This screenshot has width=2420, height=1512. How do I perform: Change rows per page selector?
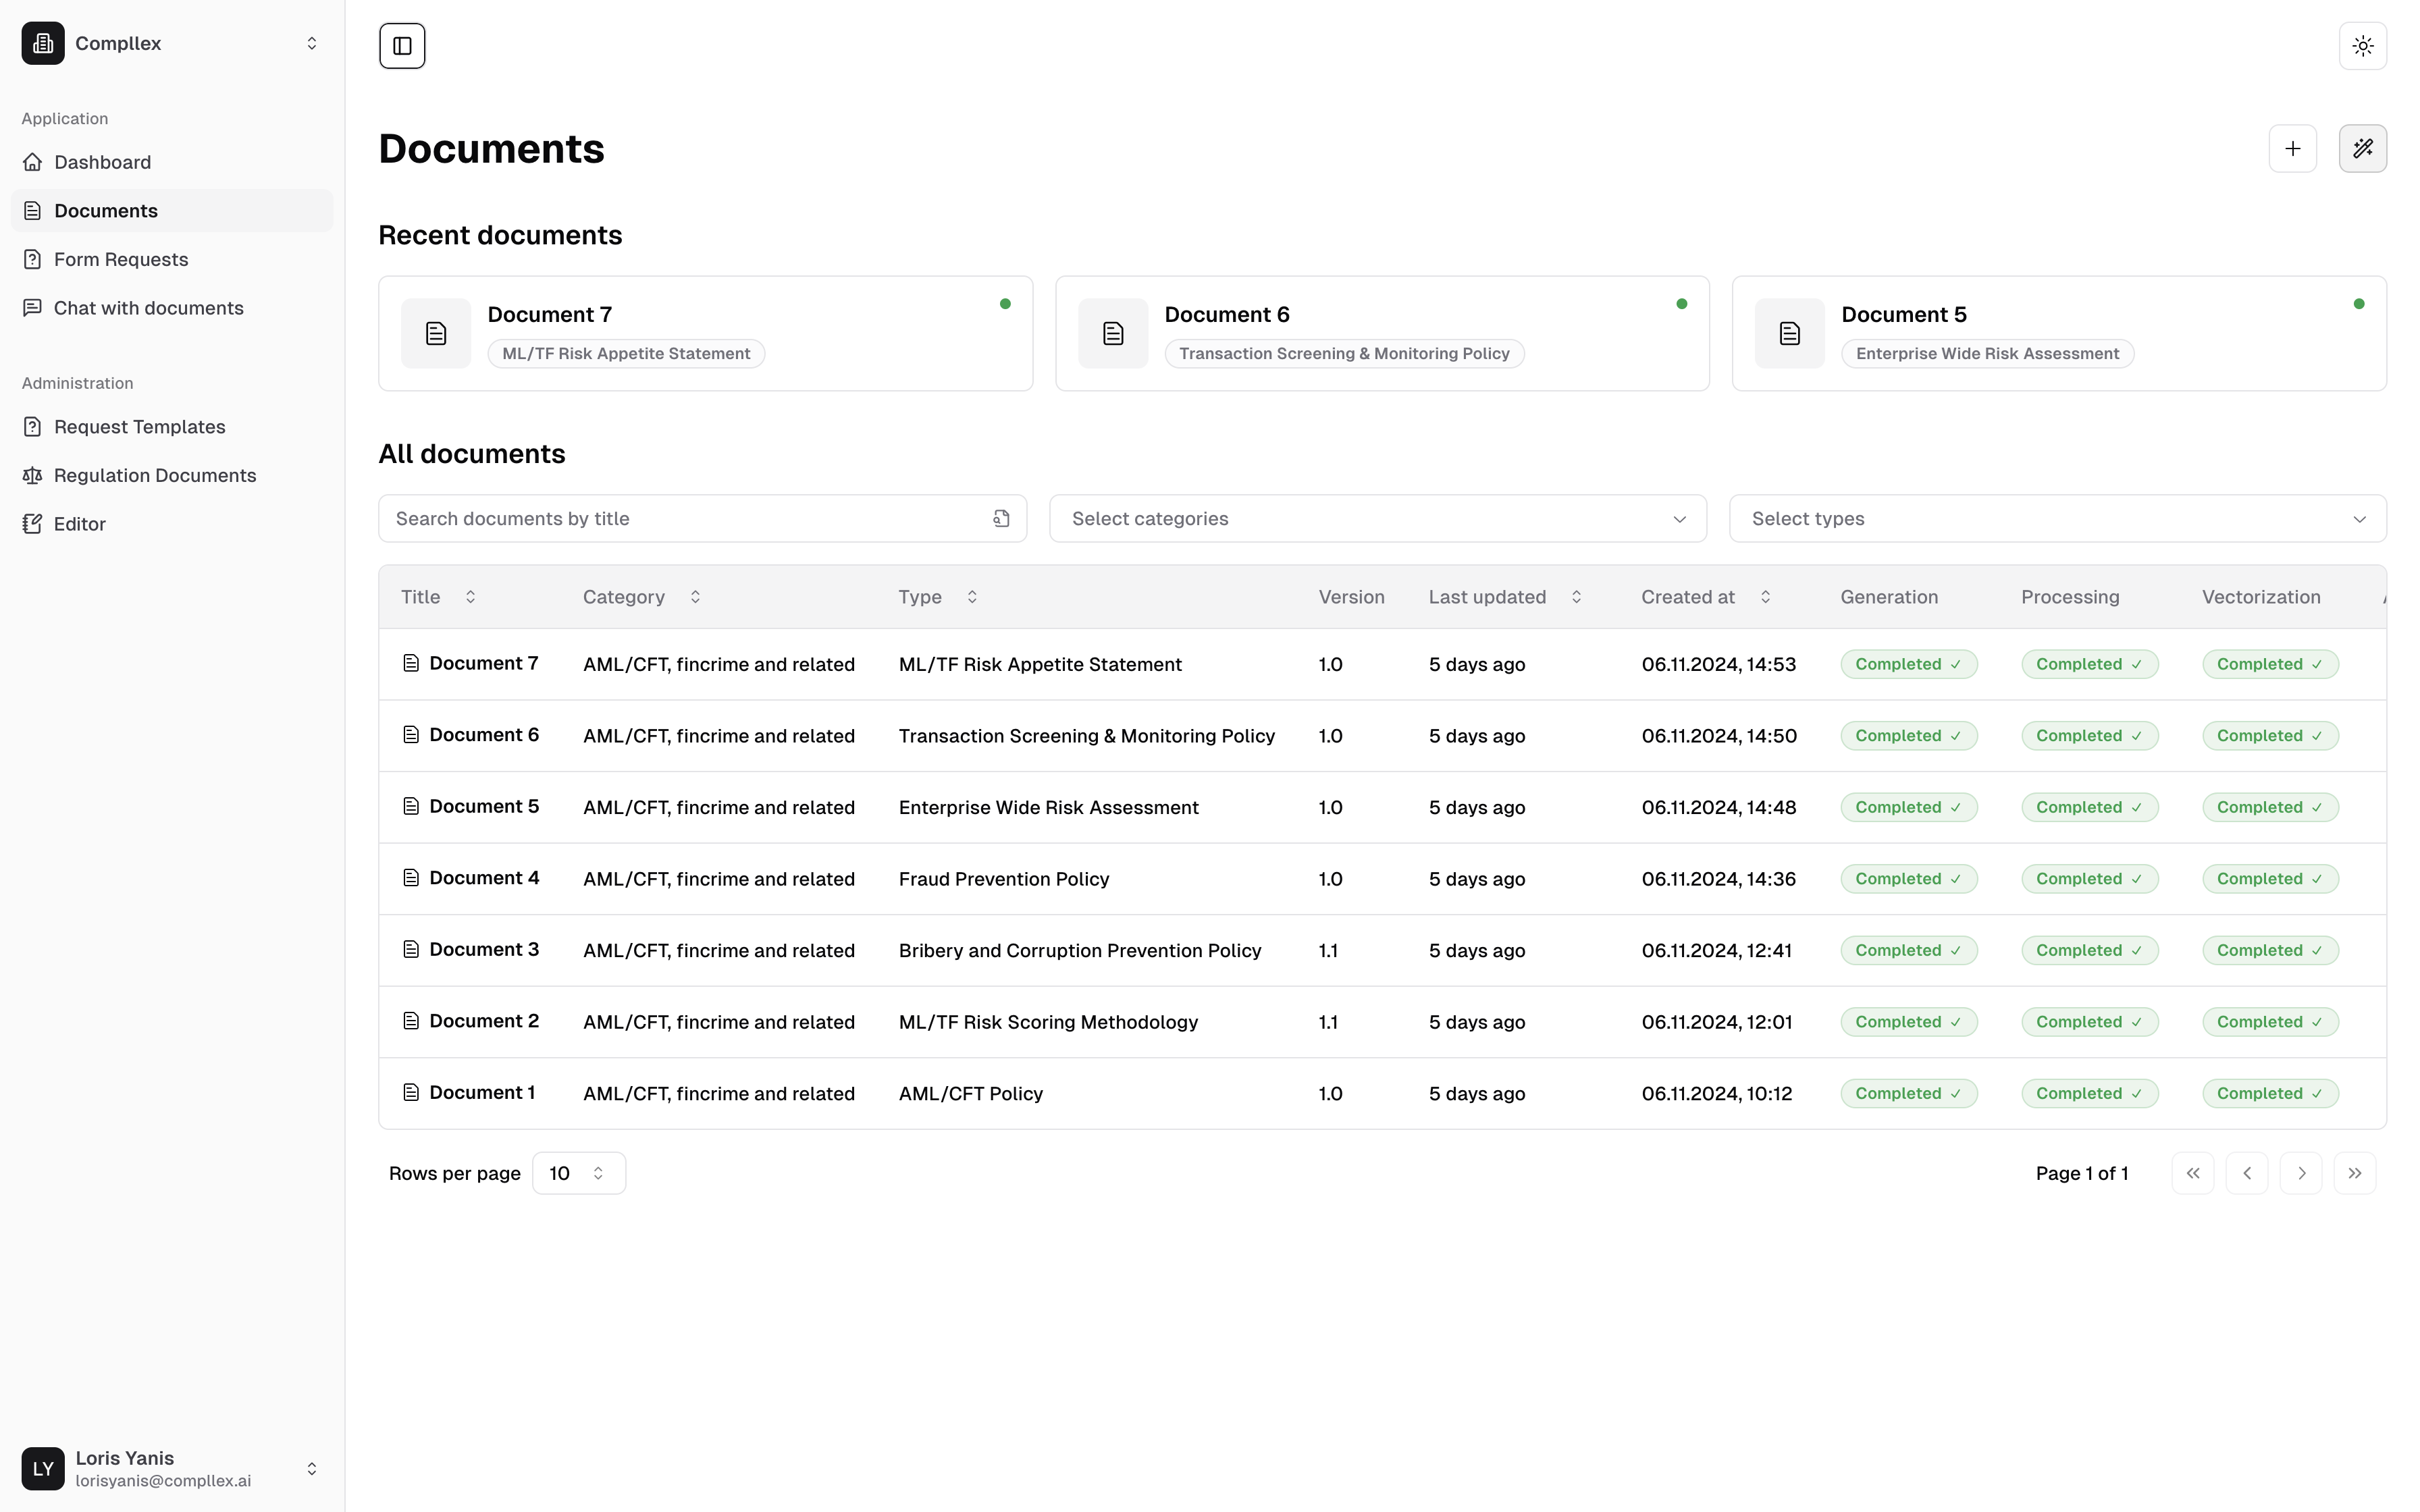tap(579, 1174)
